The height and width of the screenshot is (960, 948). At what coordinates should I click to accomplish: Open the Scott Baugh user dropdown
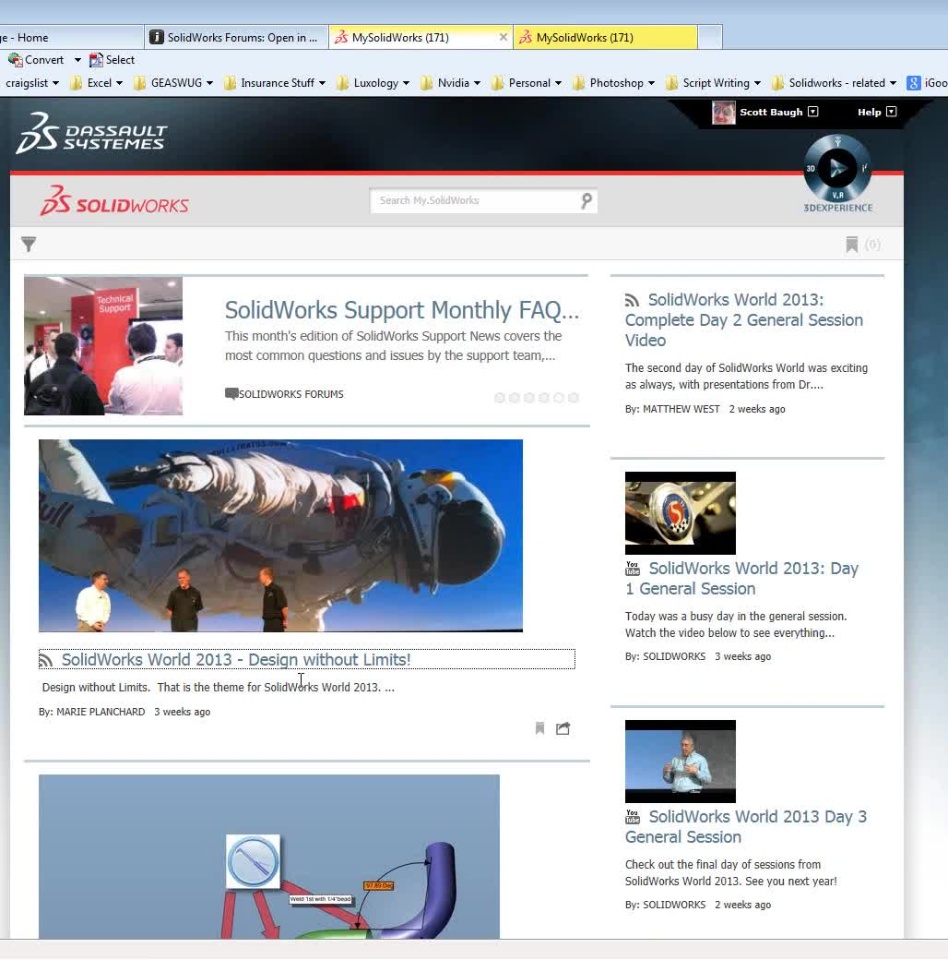[x=813, y=111]
